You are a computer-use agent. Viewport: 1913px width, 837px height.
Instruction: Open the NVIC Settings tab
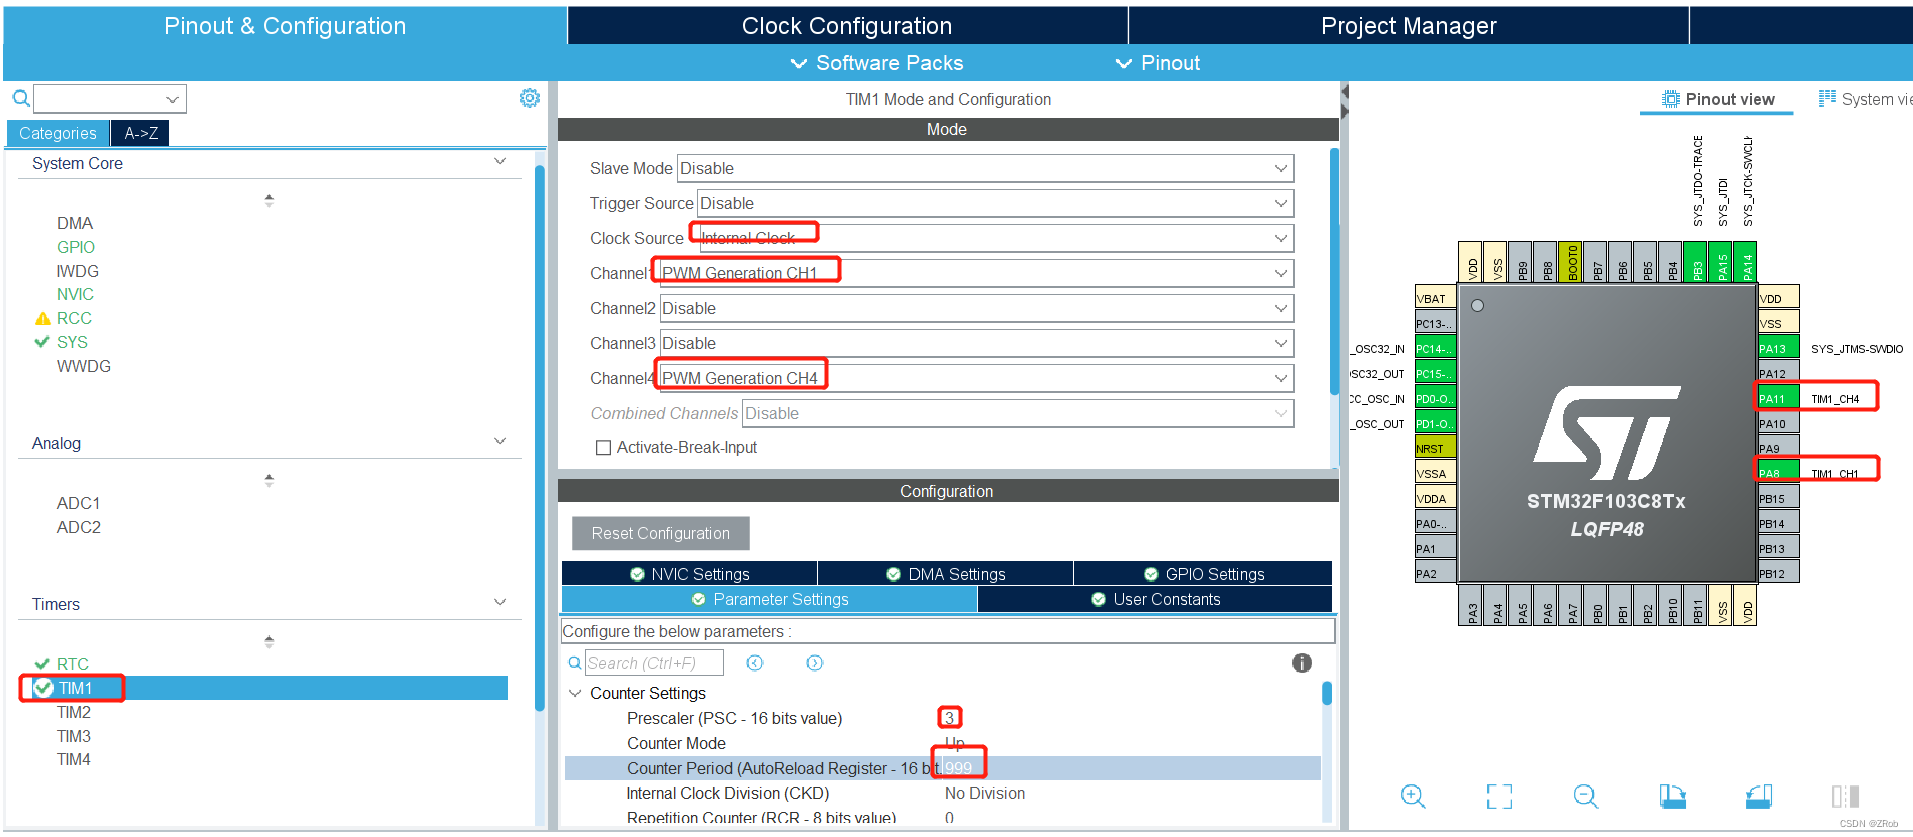(690, 574)
